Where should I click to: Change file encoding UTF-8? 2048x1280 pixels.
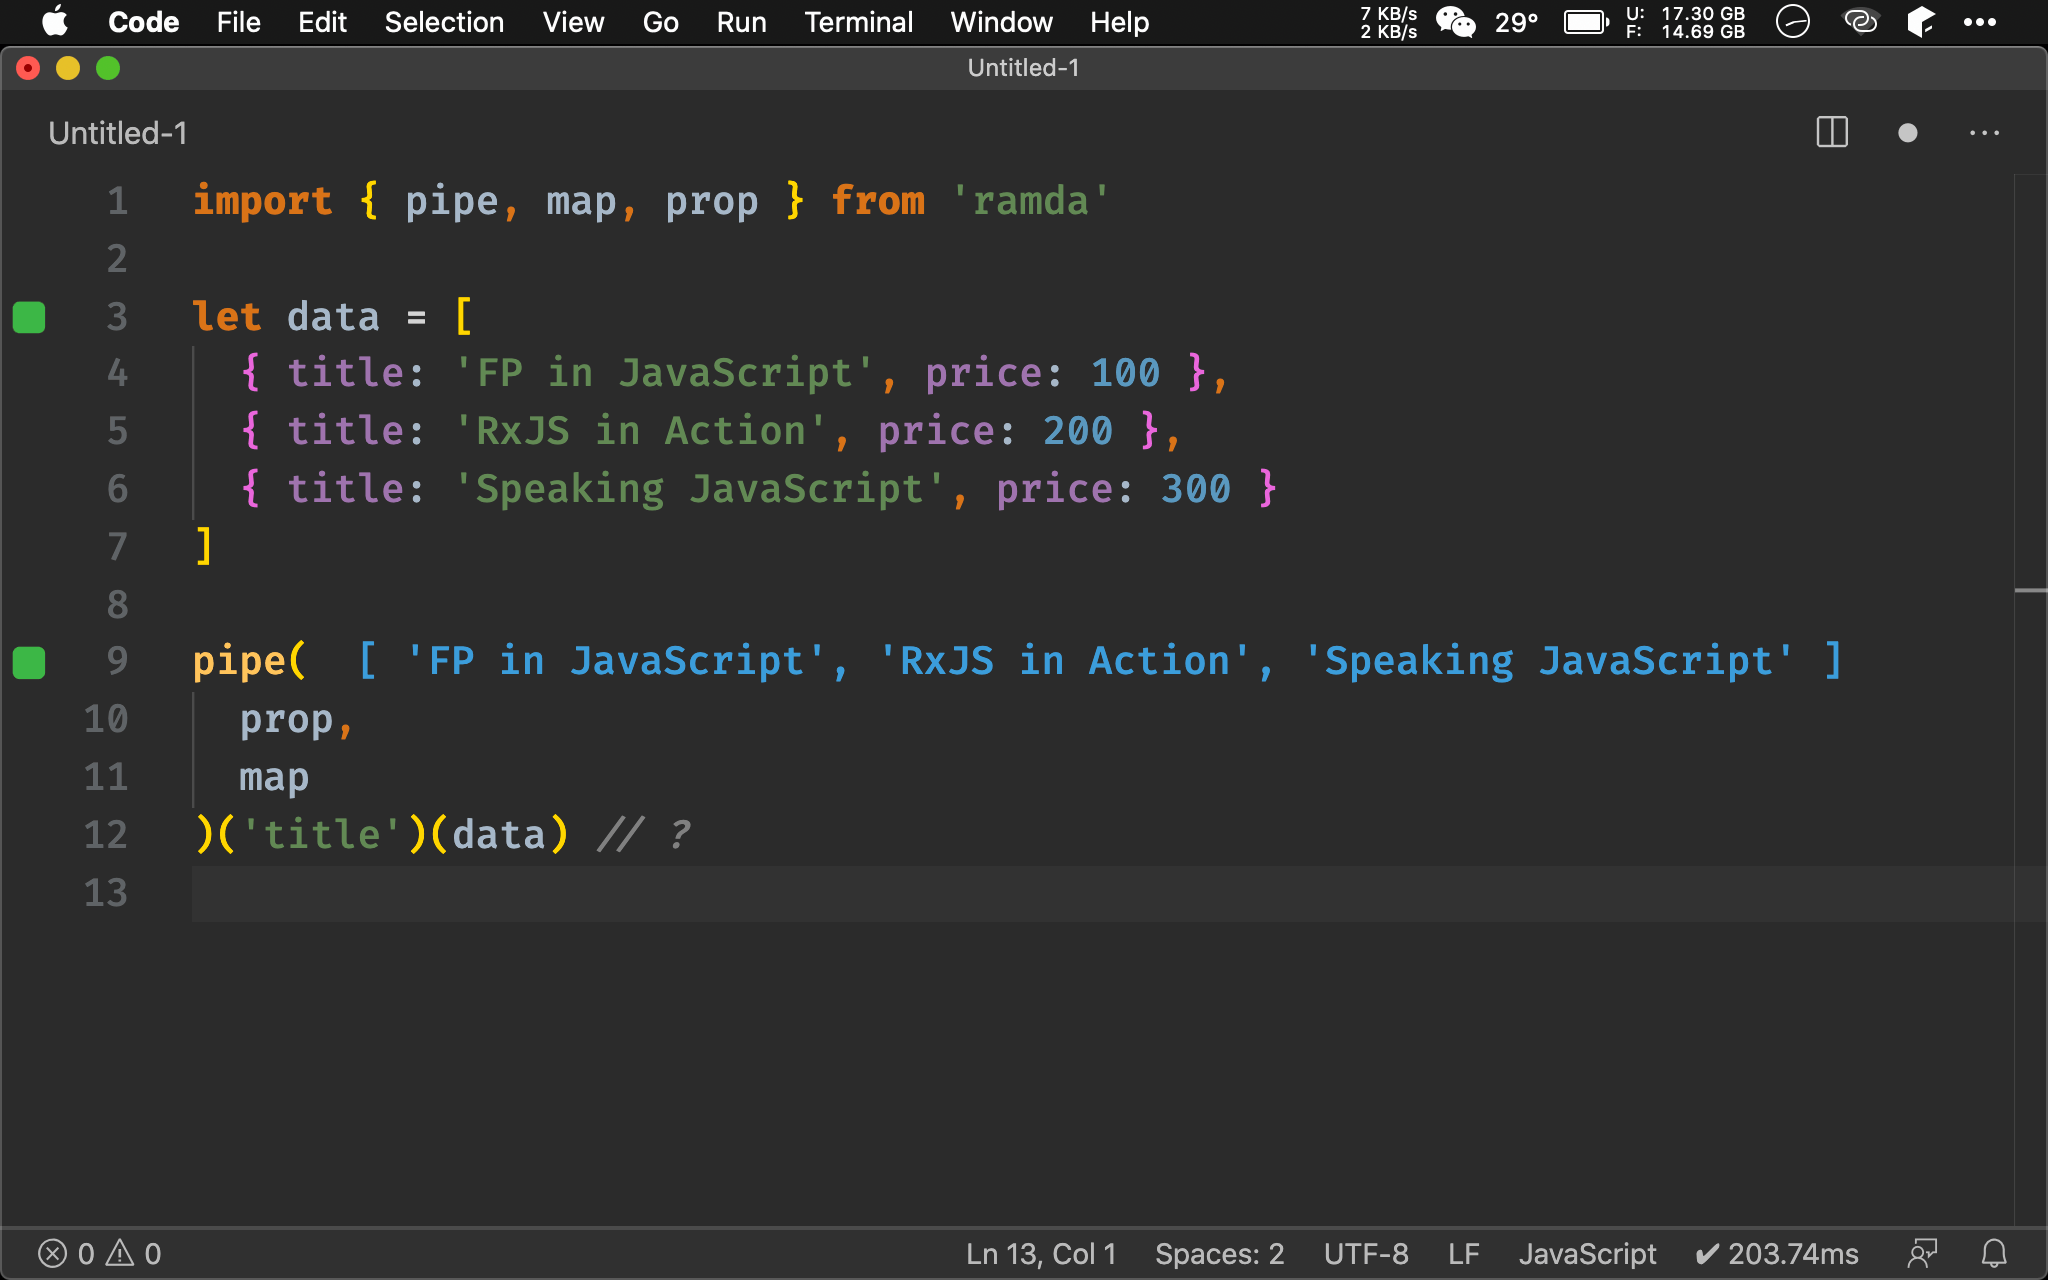[1365, 1254]
